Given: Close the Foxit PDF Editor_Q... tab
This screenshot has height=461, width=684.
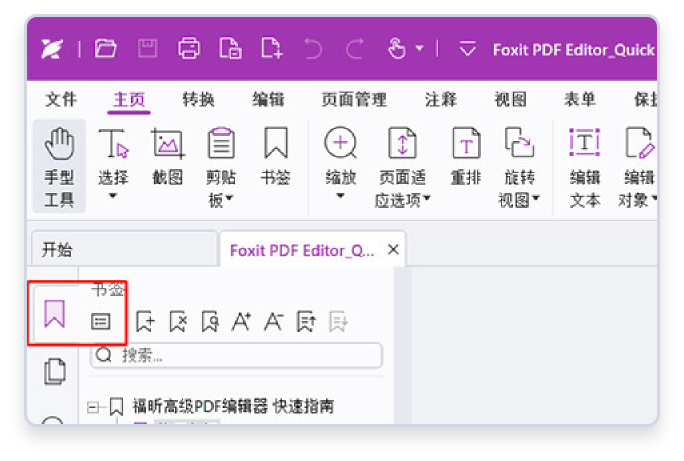Looking at the screenshot, I should (393, 249).
